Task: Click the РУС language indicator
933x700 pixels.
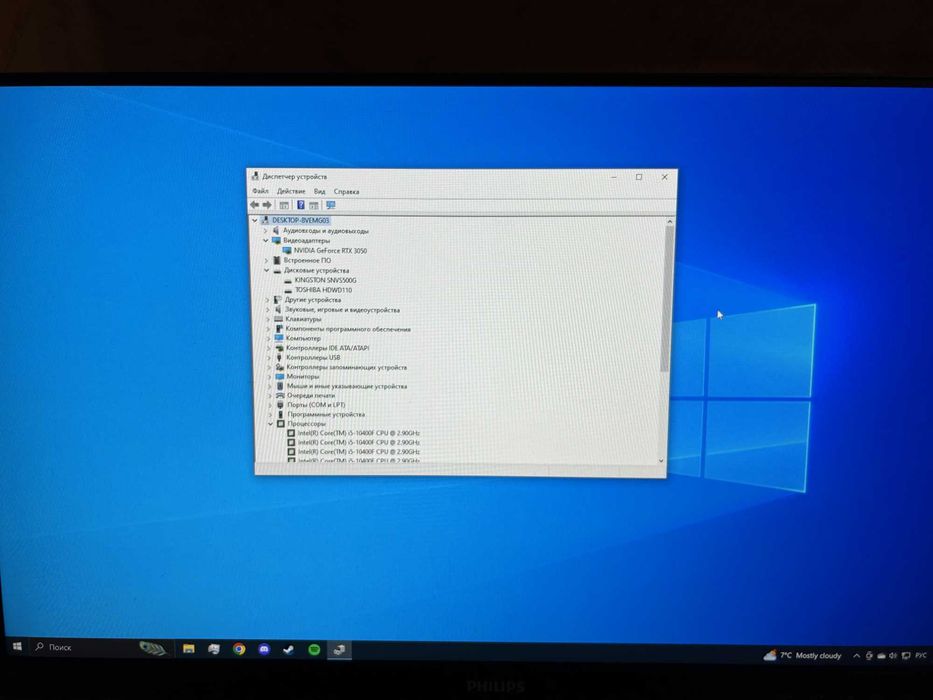Action: [x=921, y=655]
